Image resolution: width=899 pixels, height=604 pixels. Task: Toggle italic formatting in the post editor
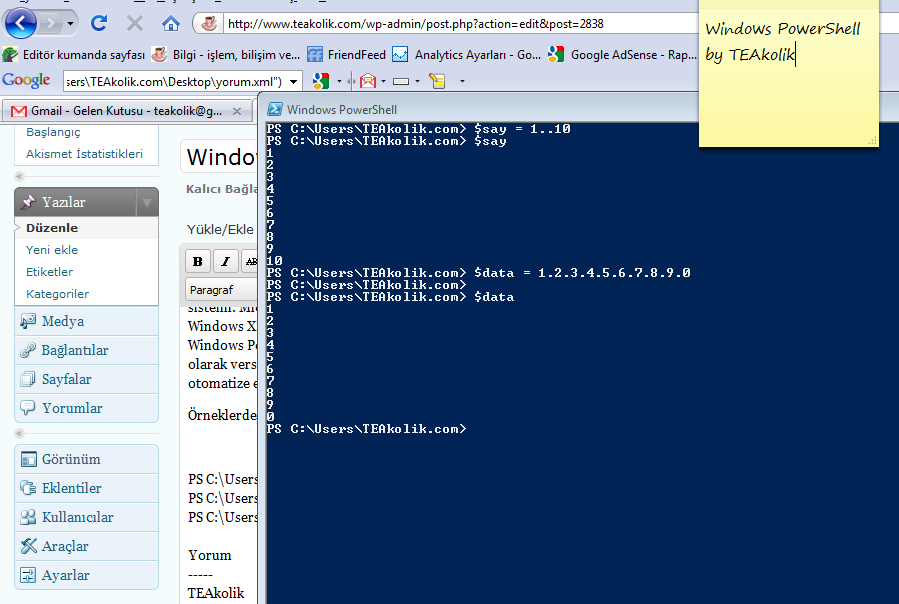point(225,262)
